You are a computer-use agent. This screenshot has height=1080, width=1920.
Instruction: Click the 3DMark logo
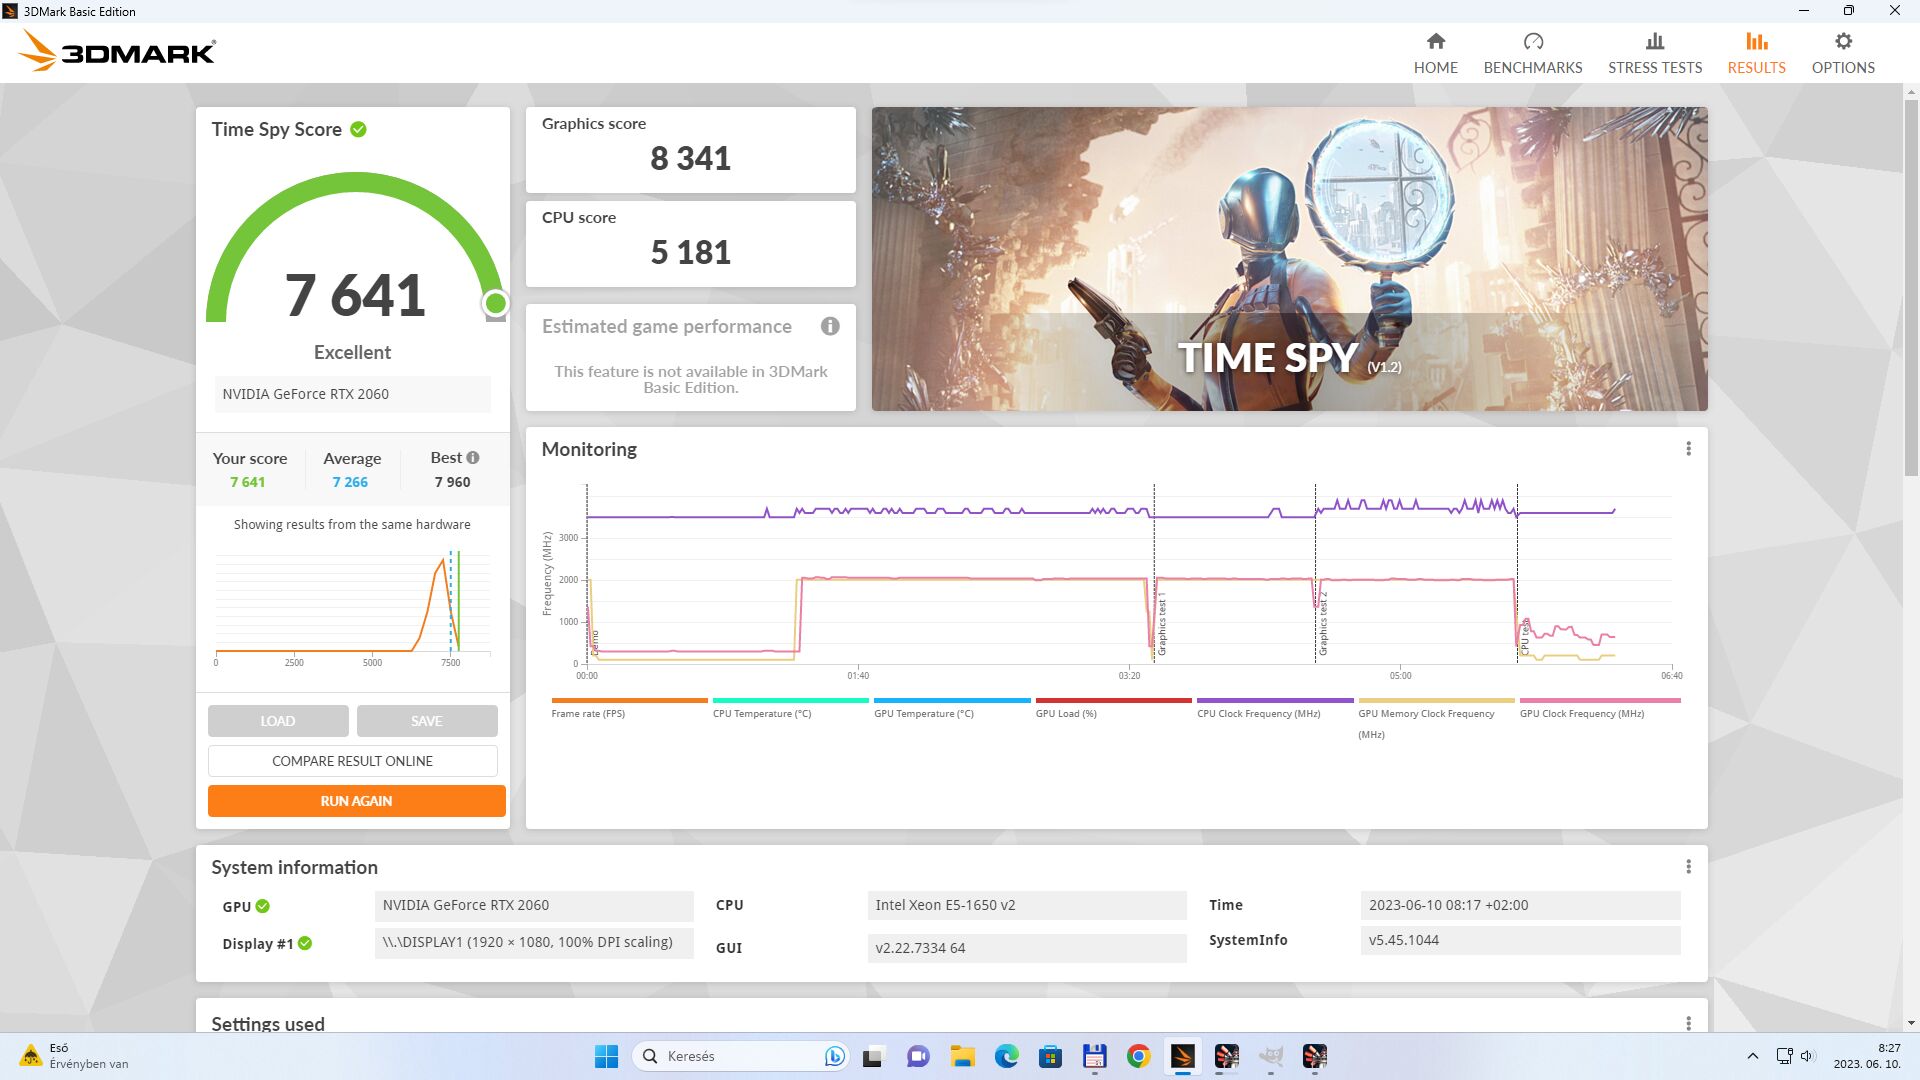(x=117, y=52)
